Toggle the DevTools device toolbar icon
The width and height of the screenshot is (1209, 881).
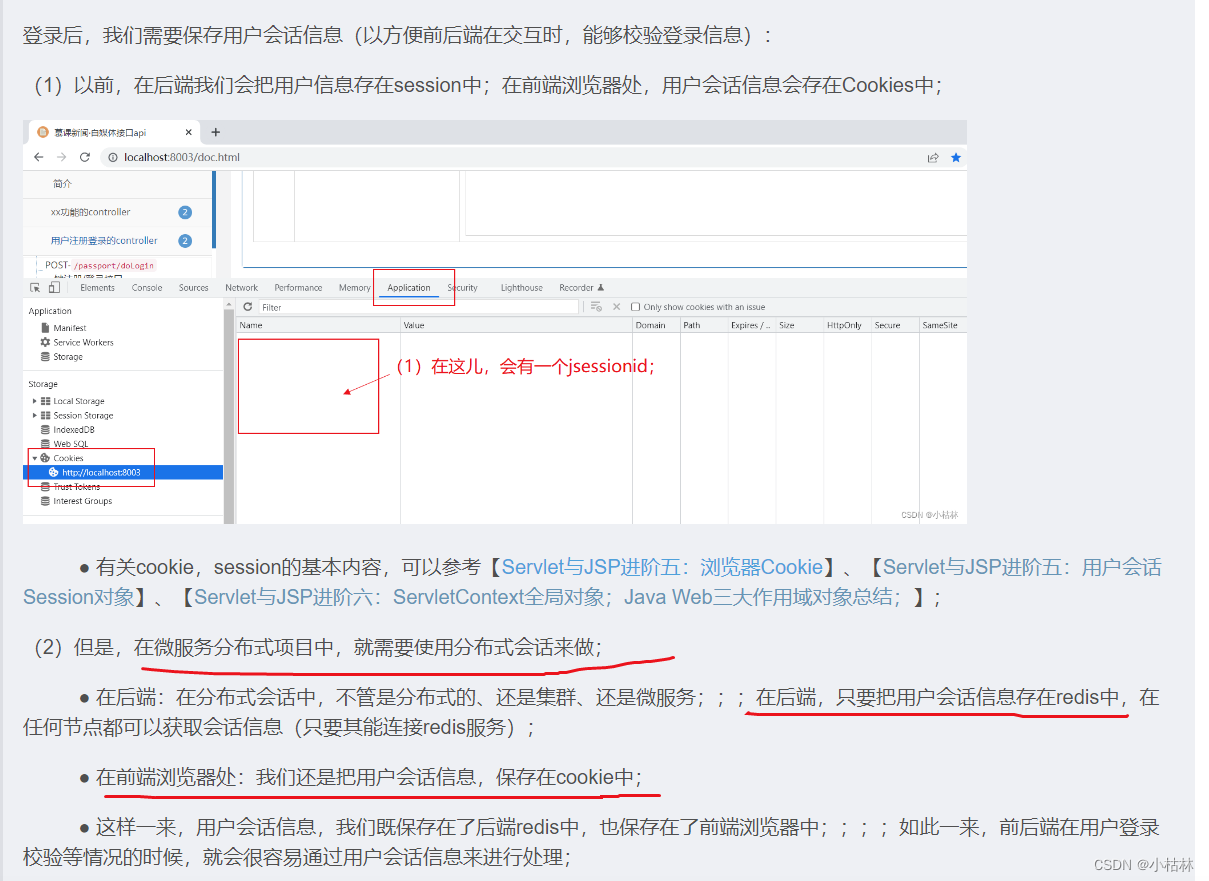54,287
